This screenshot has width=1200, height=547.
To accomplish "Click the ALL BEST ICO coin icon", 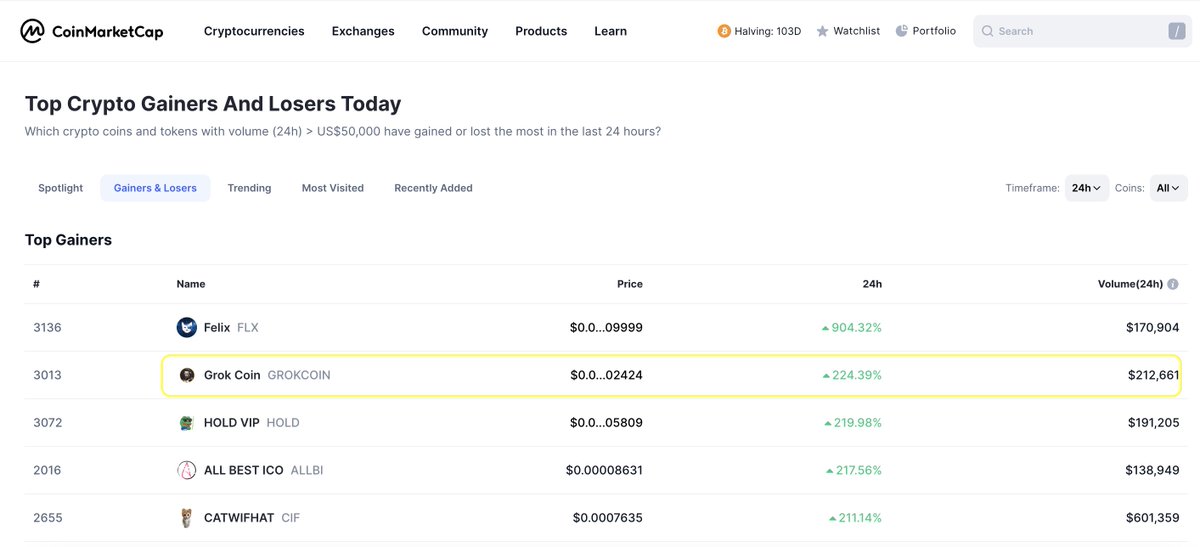I will pos(187,470).
